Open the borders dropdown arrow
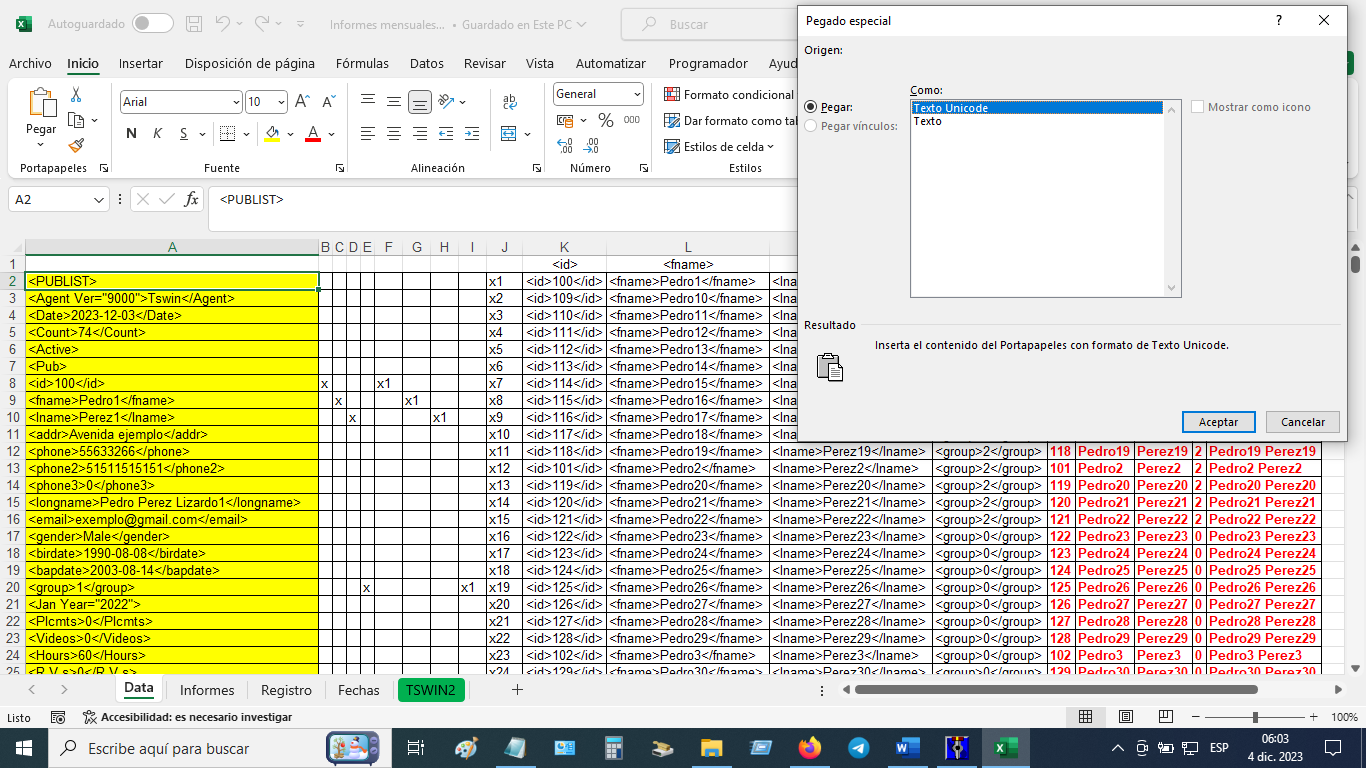Viewport: 1366px width, 768px height. click(246, 134)
